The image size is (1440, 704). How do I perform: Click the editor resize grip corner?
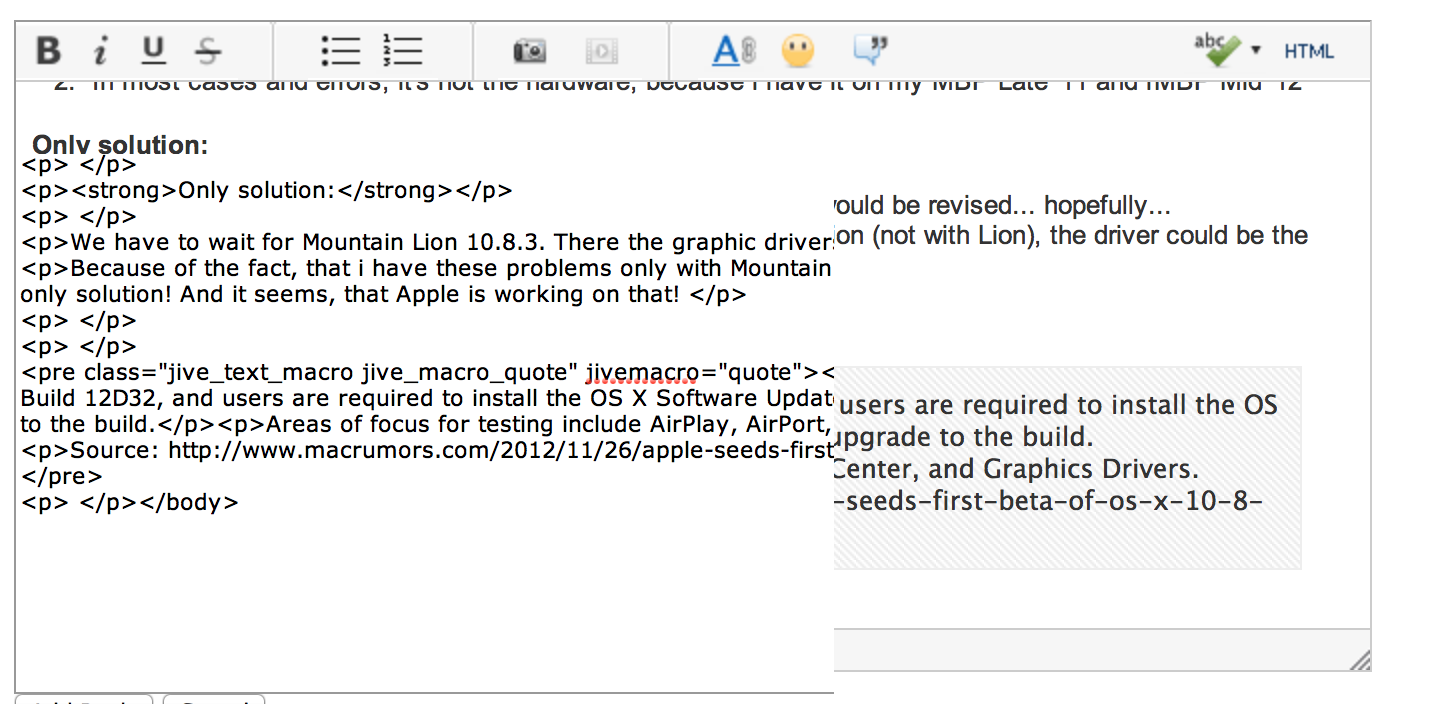tap(1360, 659)
